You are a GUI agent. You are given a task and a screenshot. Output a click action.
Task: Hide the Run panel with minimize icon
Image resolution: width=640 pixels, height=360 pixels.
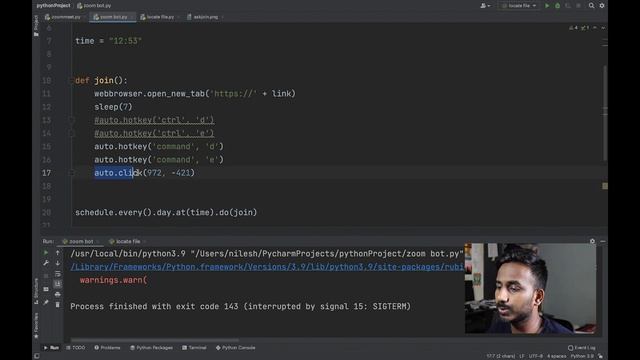coord(603,242)
